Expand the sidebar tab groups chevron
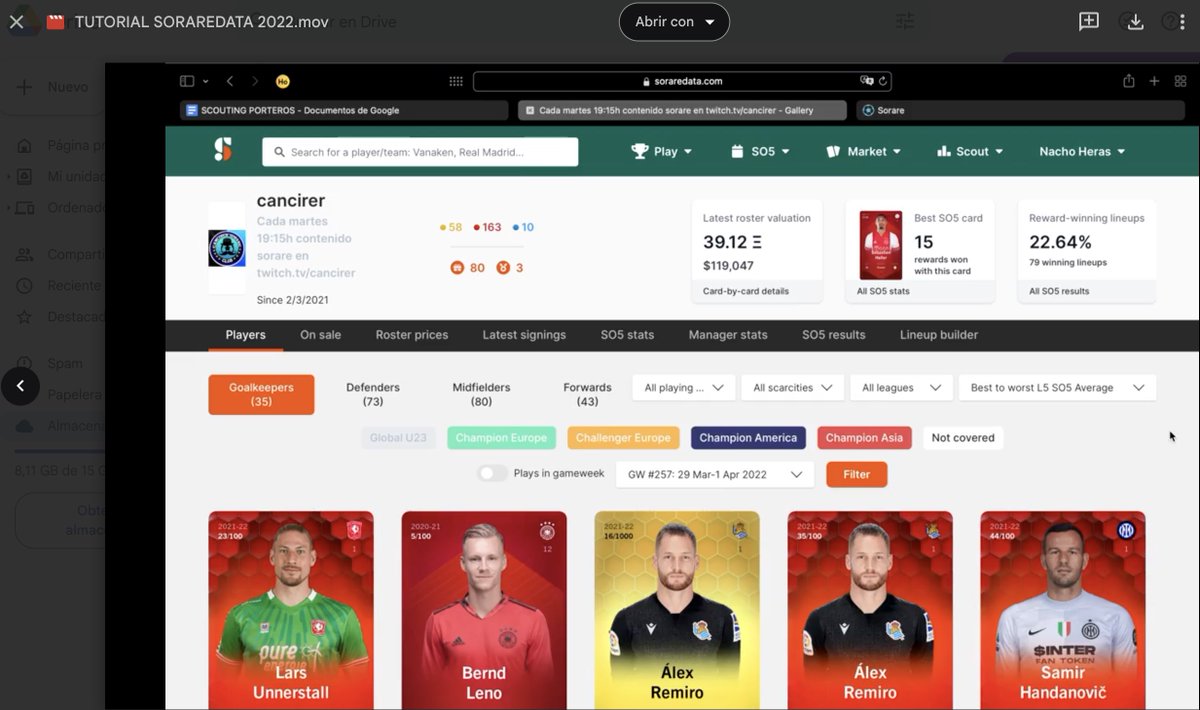Viewport: 1200px width, 710px height. click(205, 81)
